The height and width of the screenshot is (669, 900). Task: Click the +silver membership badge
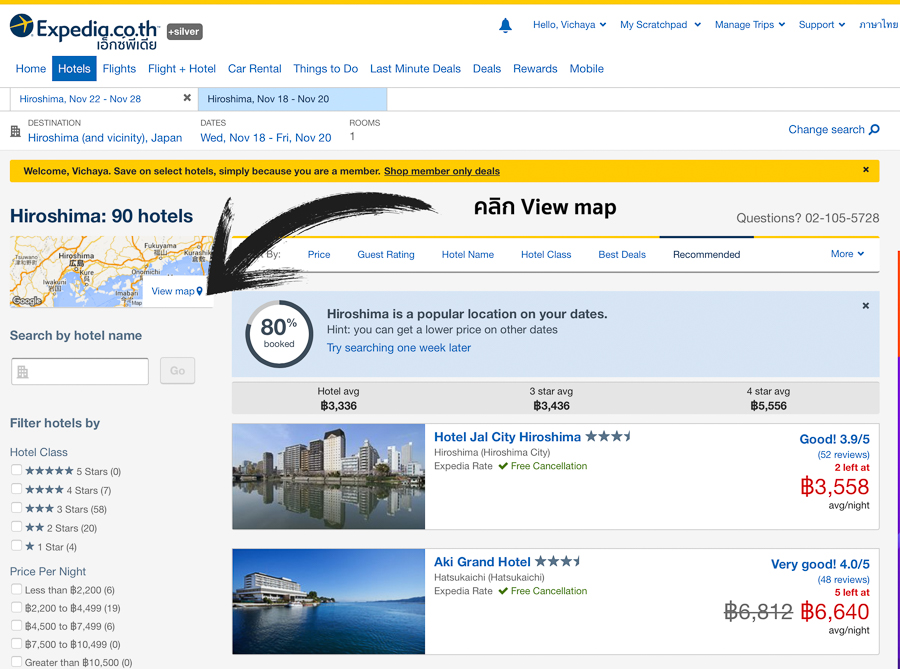pos(185,32)
